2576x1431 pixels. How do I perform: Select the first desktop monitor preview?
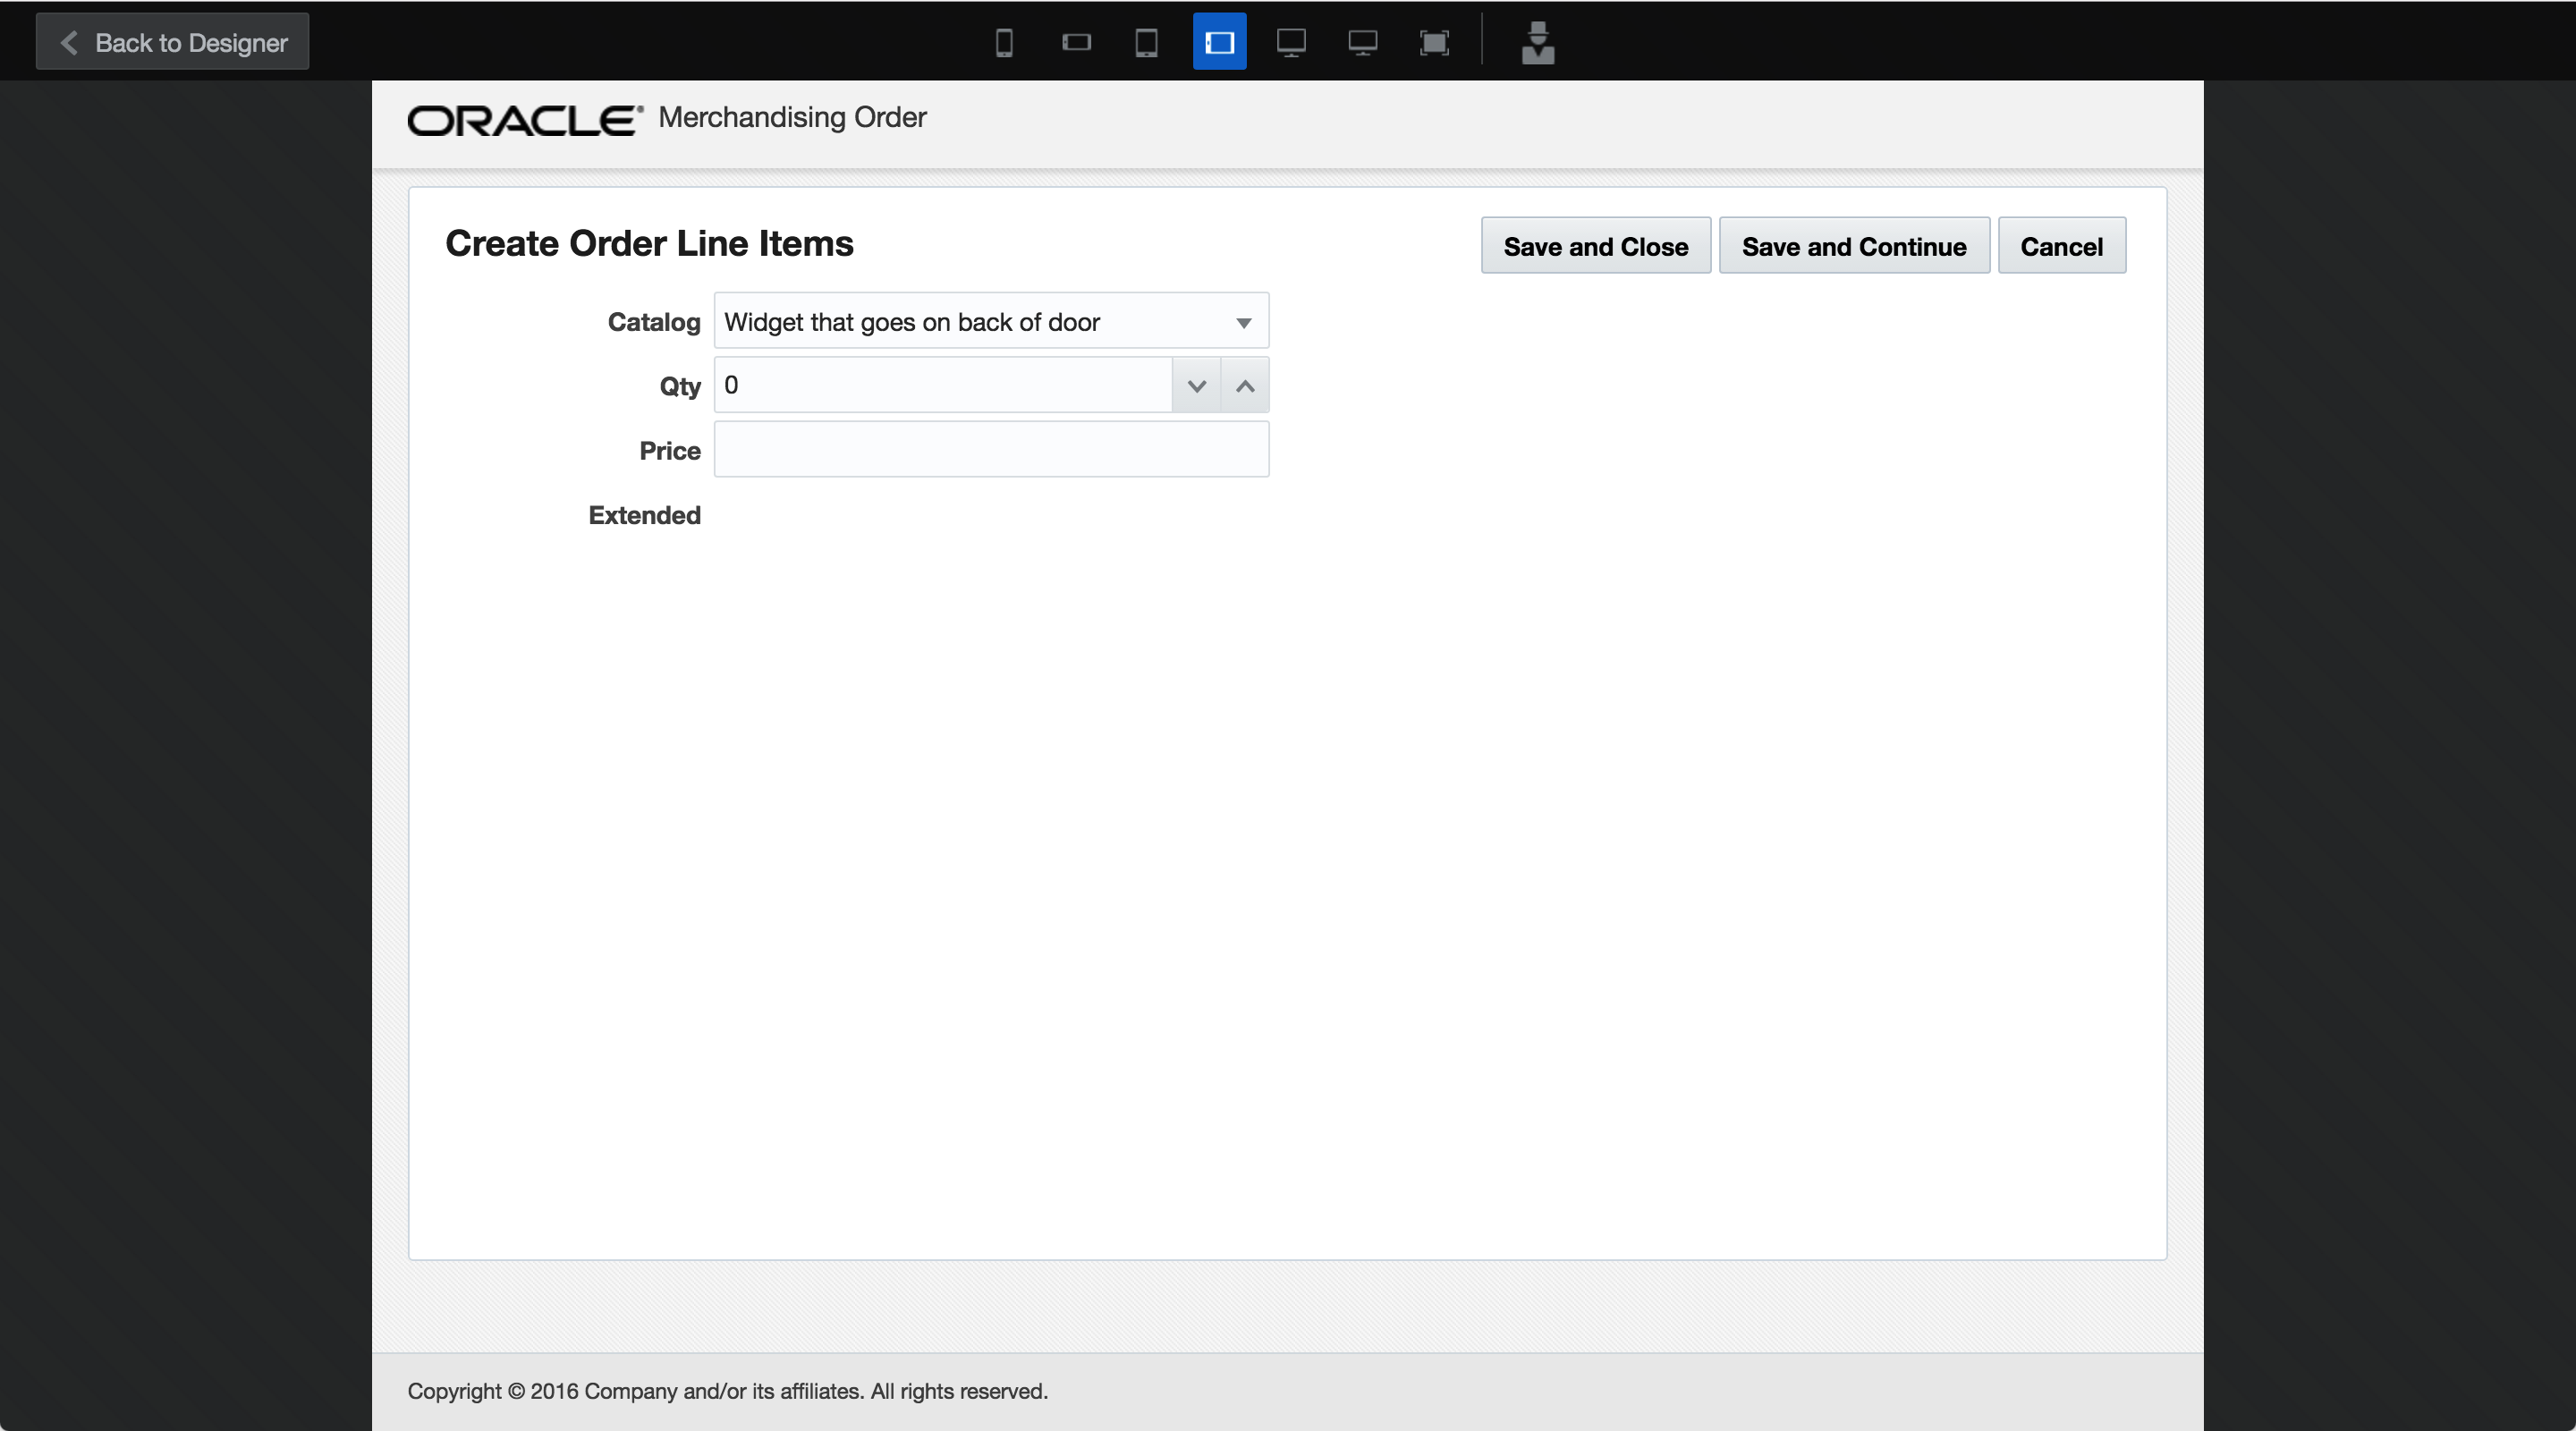pyautogui.click(x=1291, y=42)
